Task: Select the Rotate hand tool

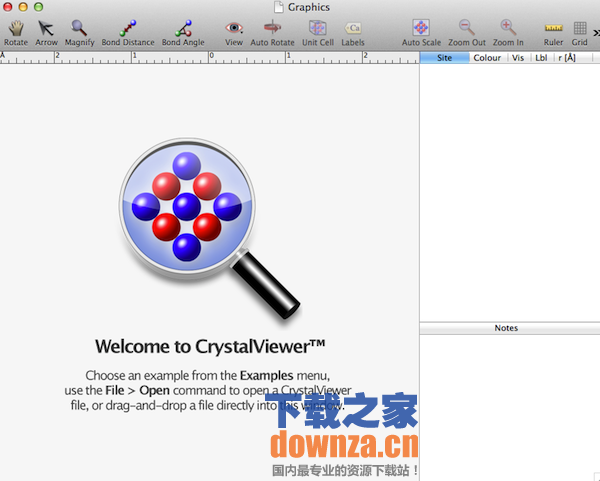Action: click(16, 33)
